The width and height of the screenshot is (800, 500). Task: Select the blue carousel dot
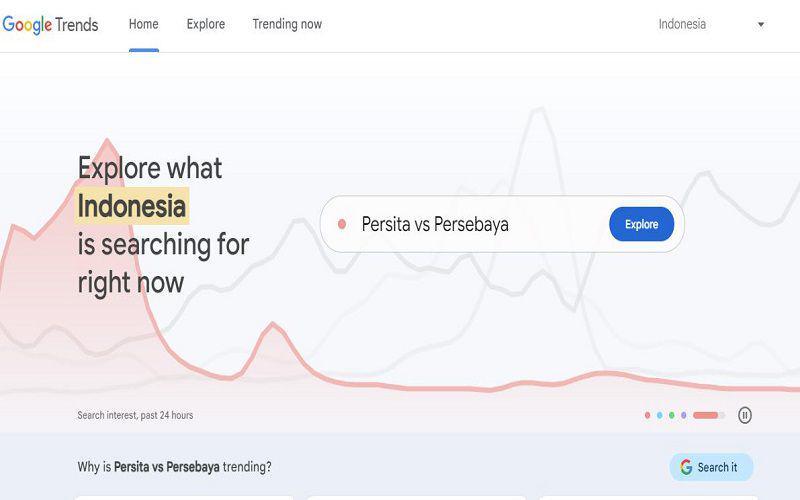(660, 415)
